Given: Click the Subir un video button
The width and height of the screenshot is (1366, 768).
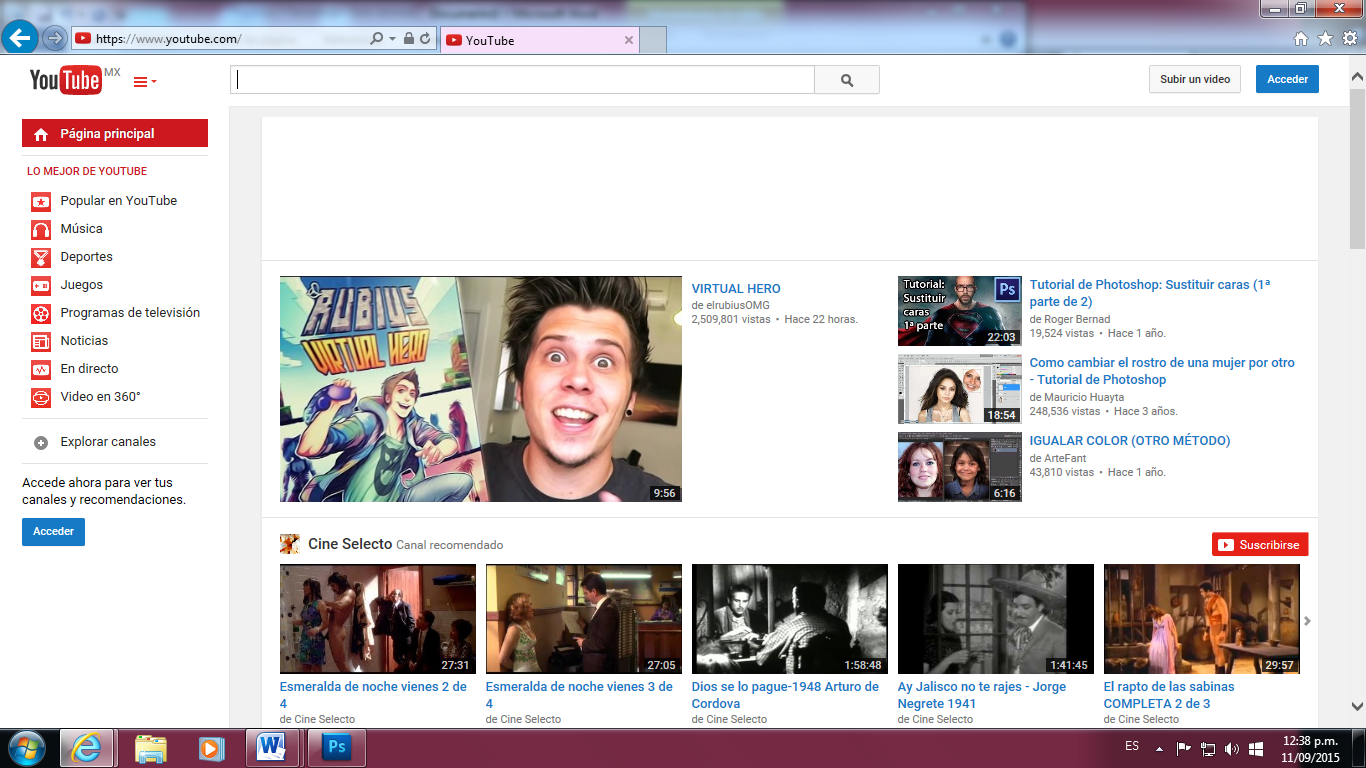Looking at the screenshot, I should pyautogui.click(x=1195, y=80).
